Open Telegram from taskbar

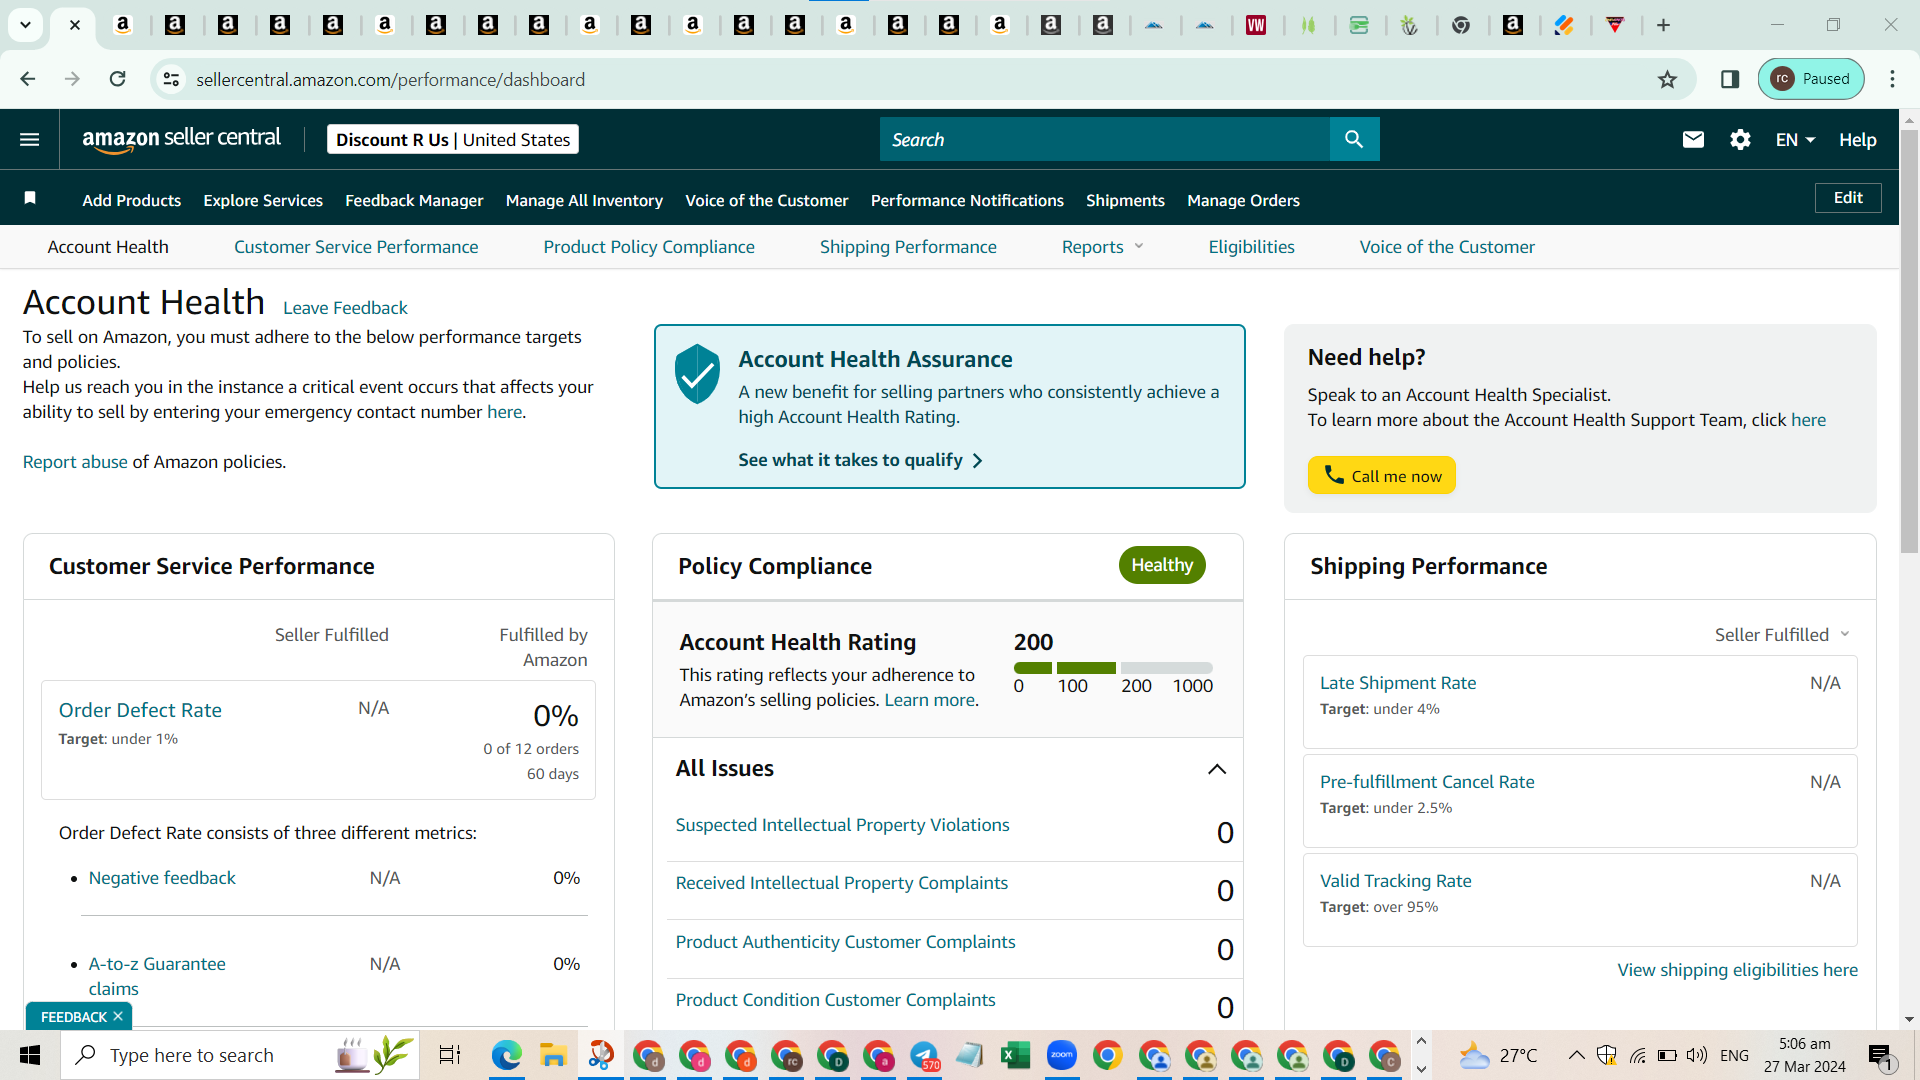pyautogui.click(x=924, y=1055)
